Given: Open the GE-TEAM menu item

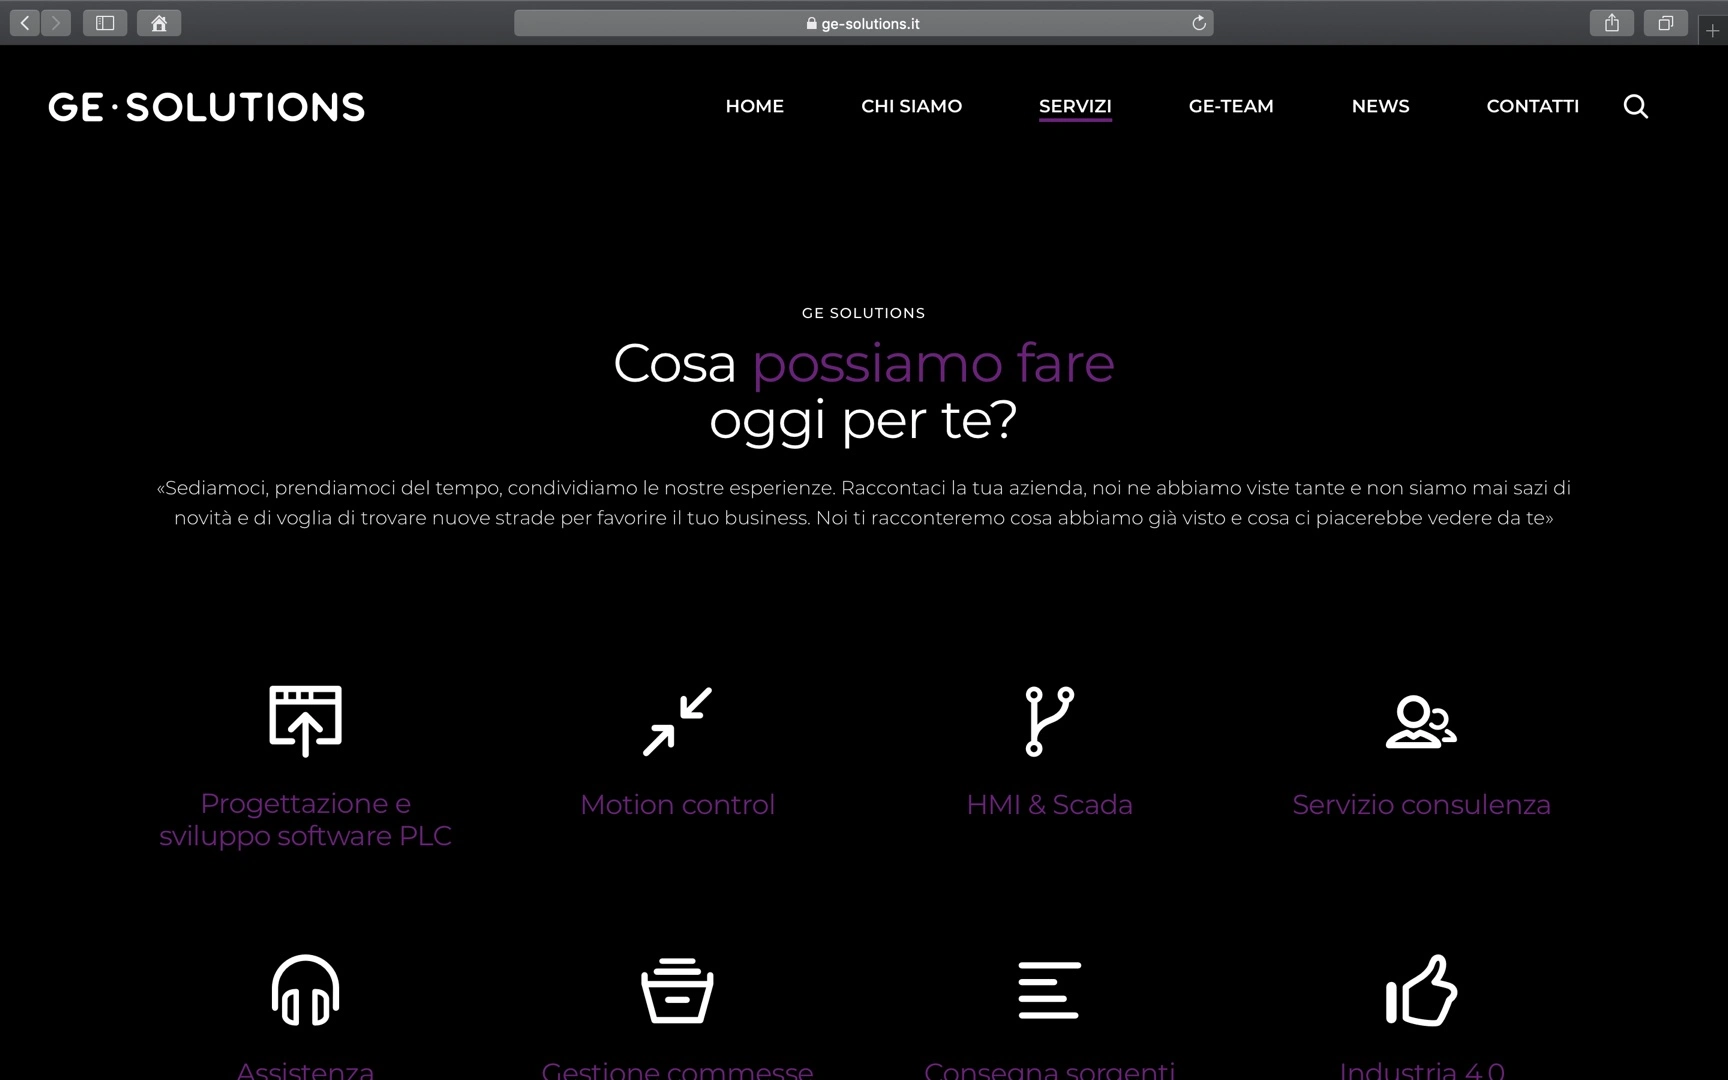Looking at the screenshot, I should coord(1231,106).
